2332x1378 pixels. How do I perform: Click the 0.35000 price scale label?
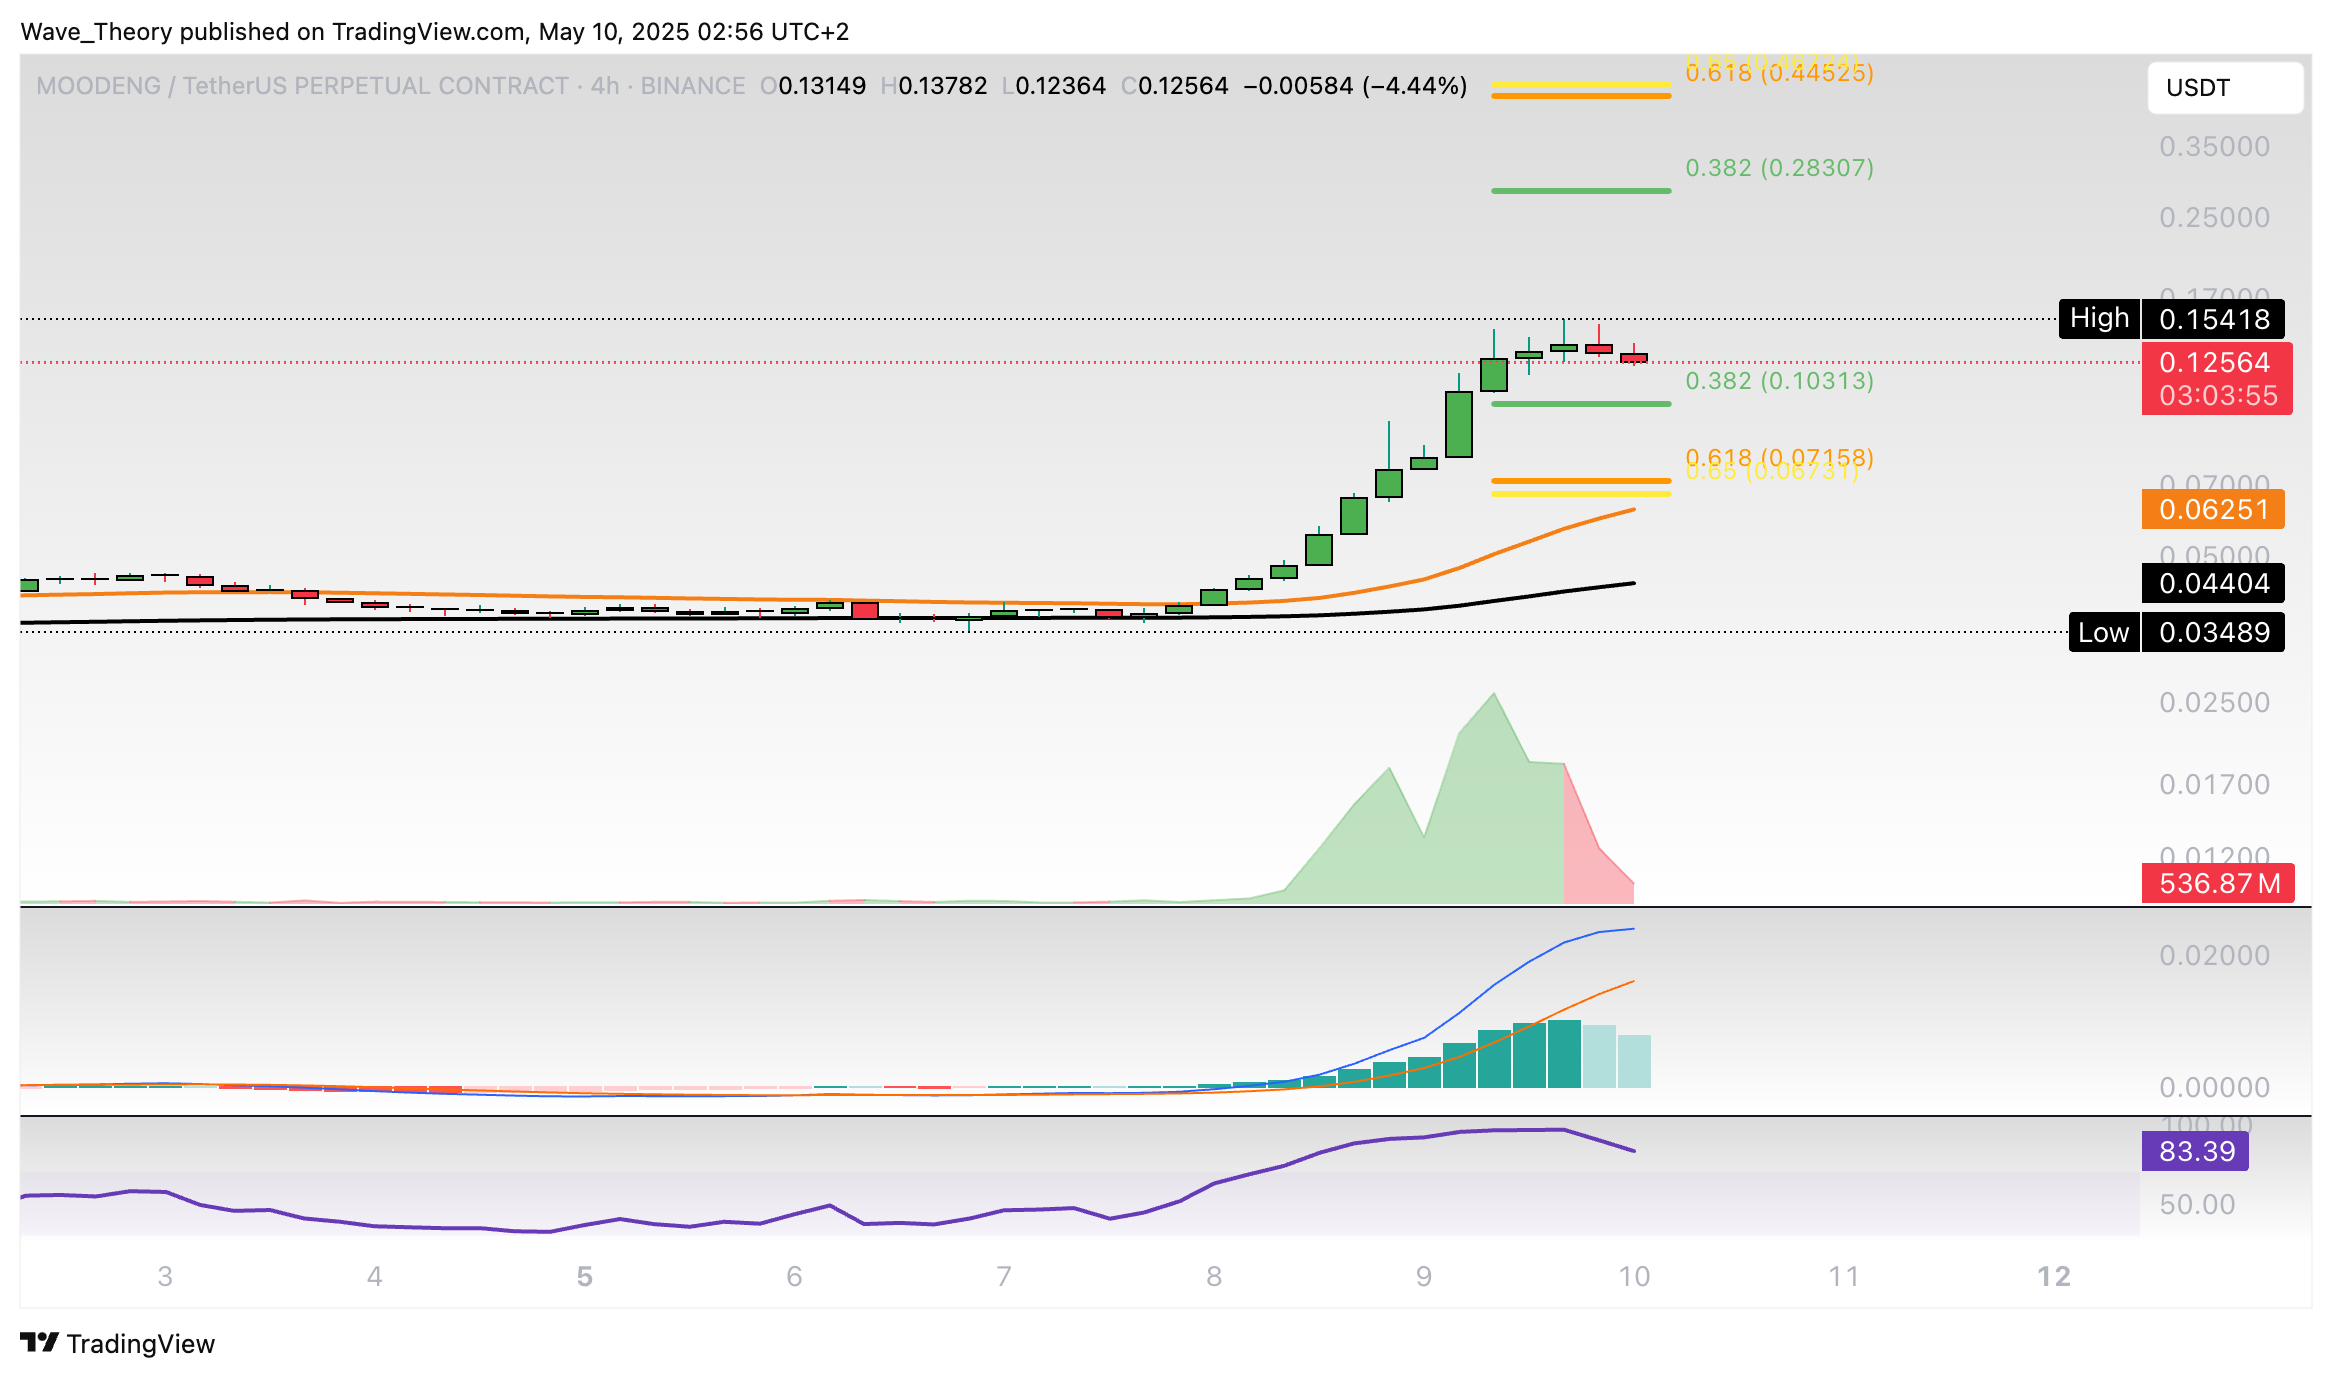tap(2214, 147)
